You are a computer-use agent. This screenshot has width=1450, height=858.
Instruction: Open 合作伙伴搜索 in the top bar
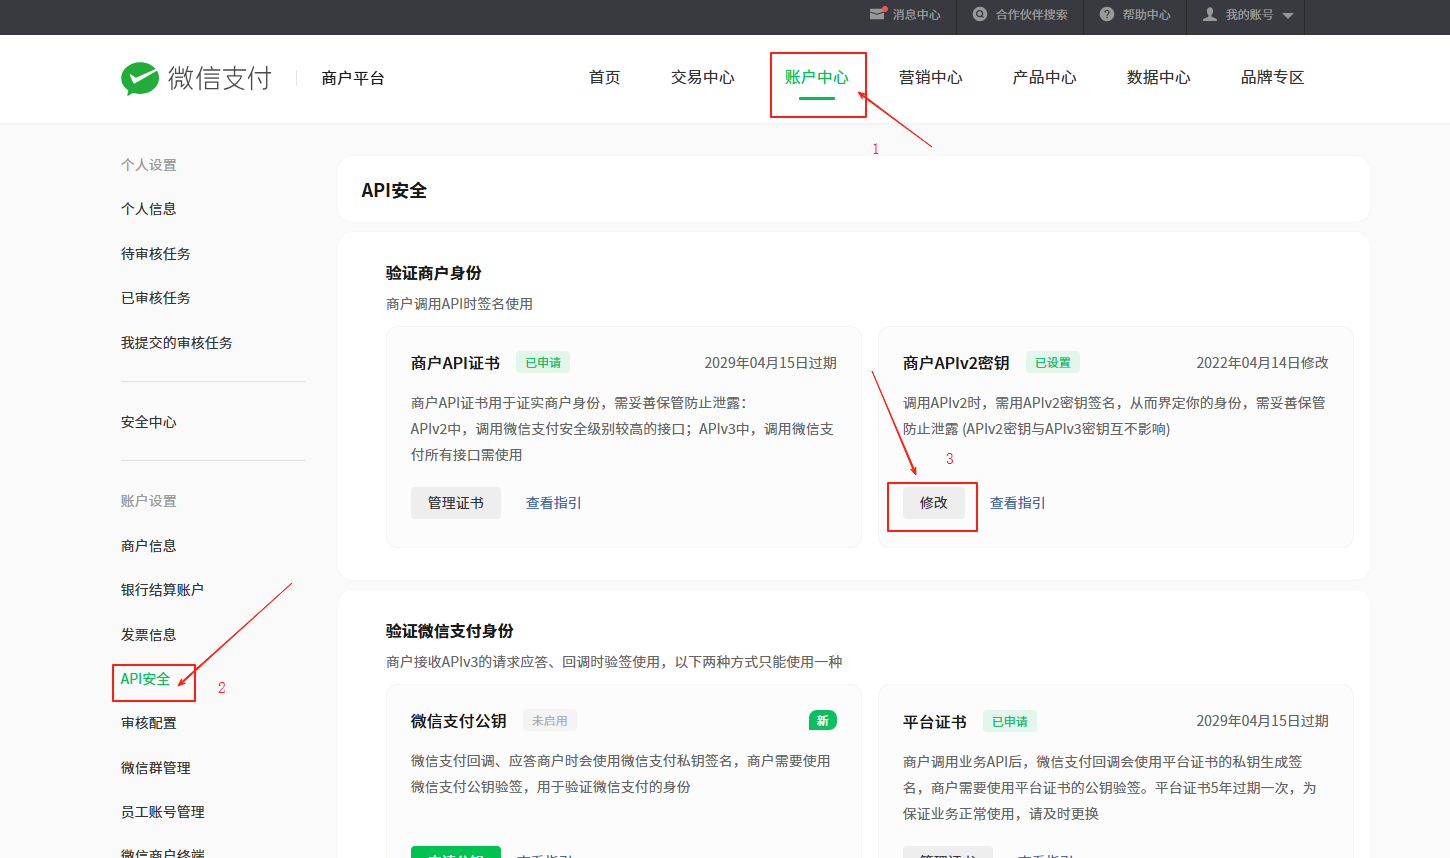(x=1031, y=15)
